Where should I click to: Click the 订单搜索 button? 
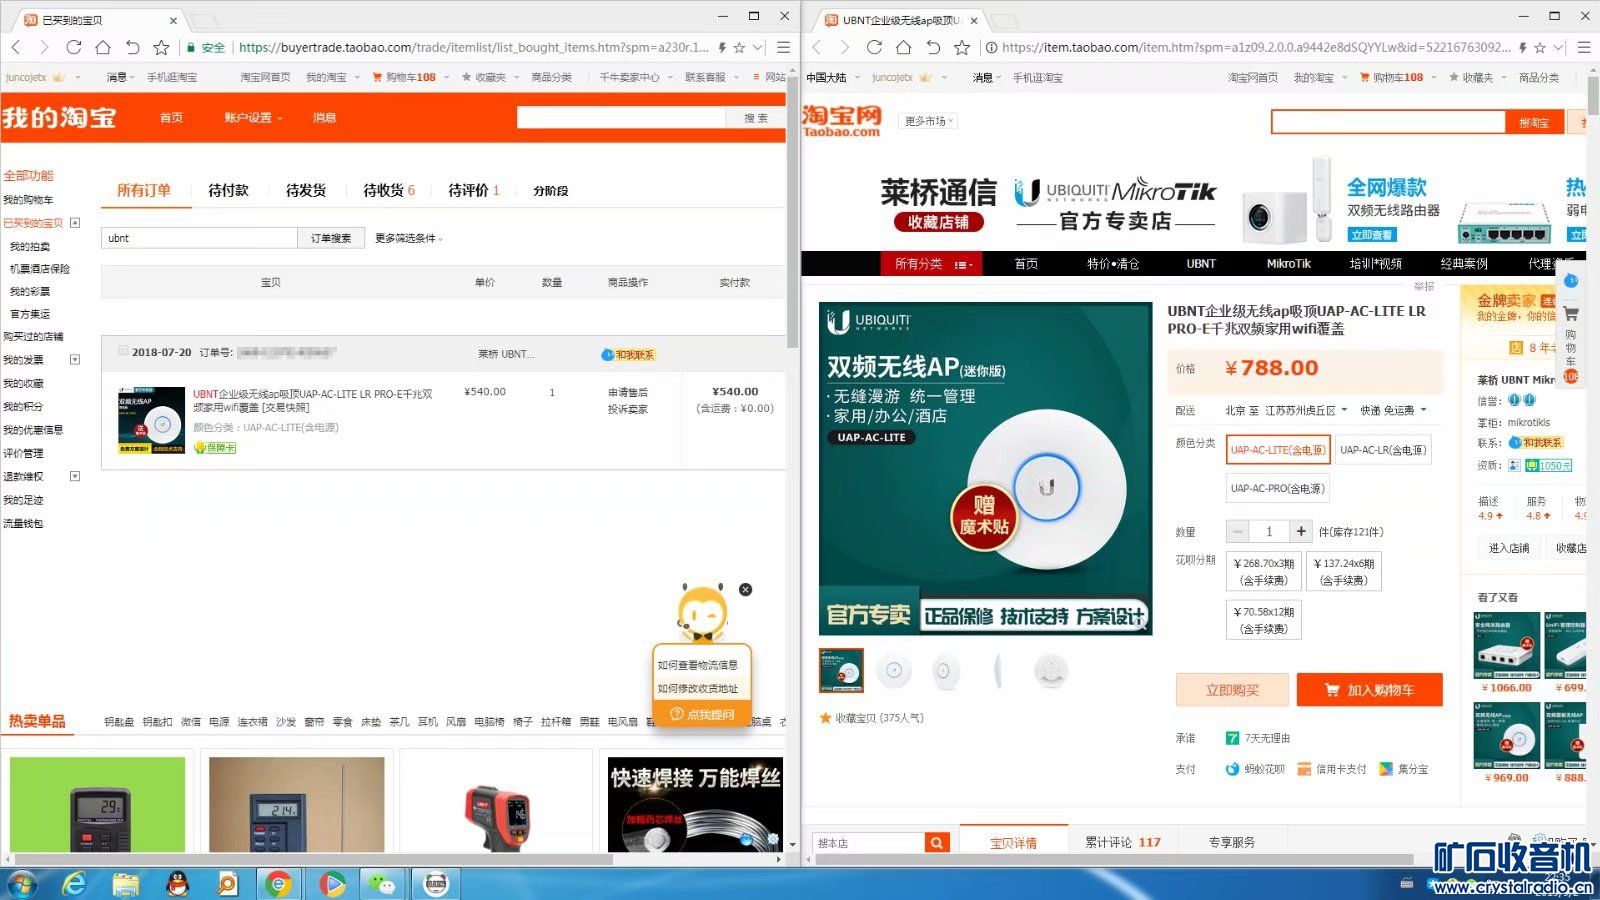coord(331,238)
